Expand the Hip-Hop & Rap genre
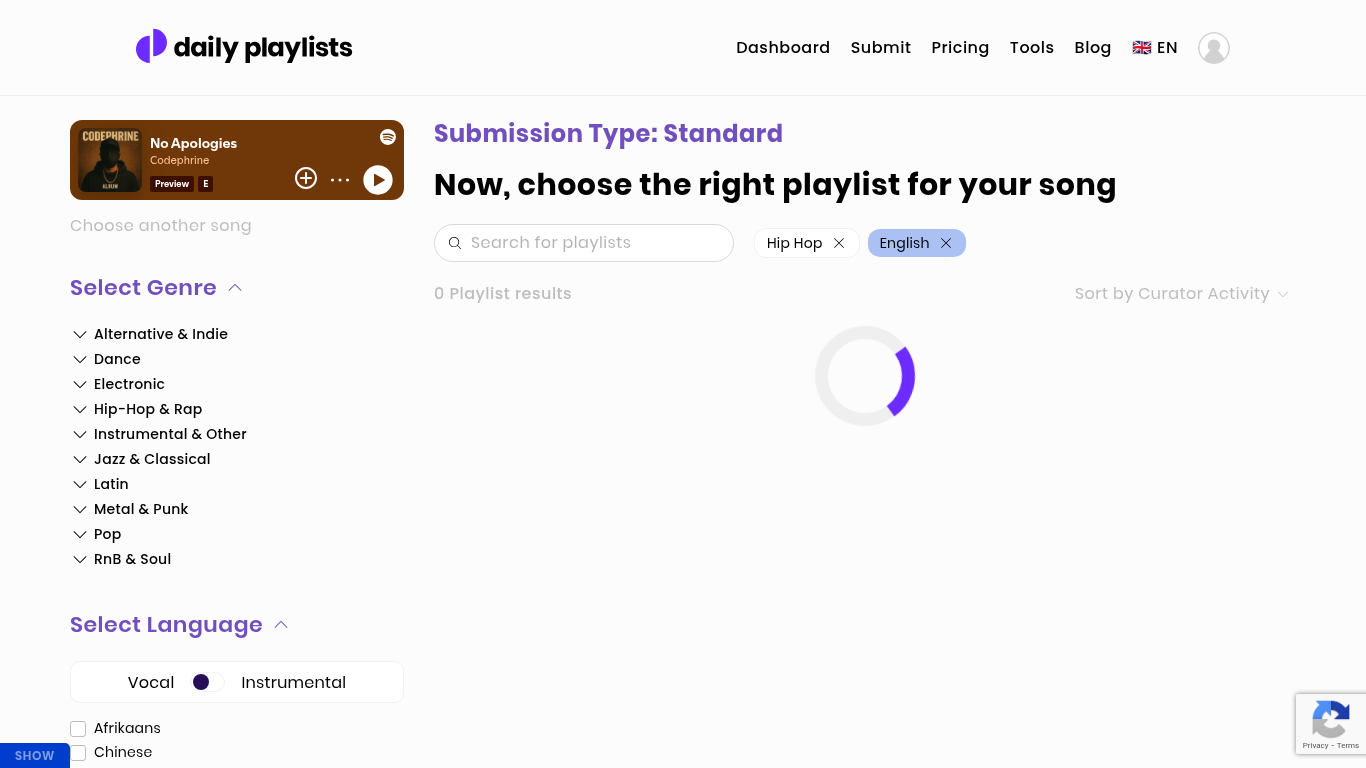This screenshot has height=768, width=1366. click(x=80, y=409)
